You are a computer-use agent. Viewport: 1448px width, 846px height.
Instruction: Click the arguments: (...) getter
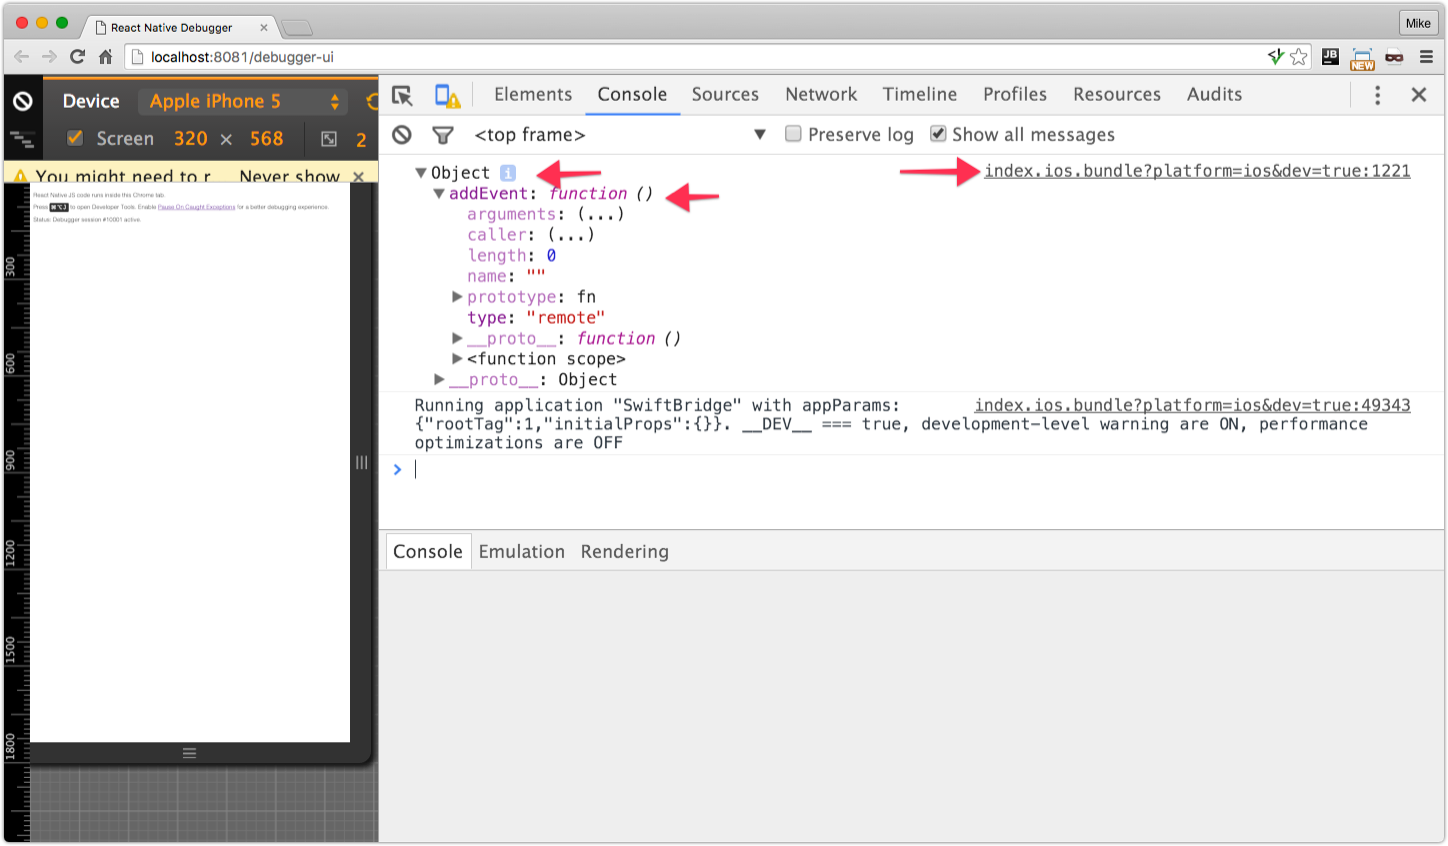[x=546, y=214]
